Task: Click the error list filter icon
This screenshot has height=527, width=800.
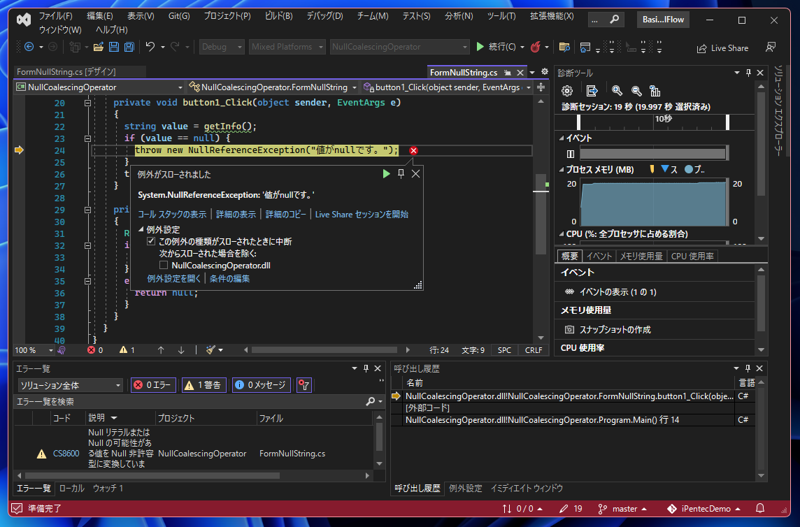Action: 304,385
